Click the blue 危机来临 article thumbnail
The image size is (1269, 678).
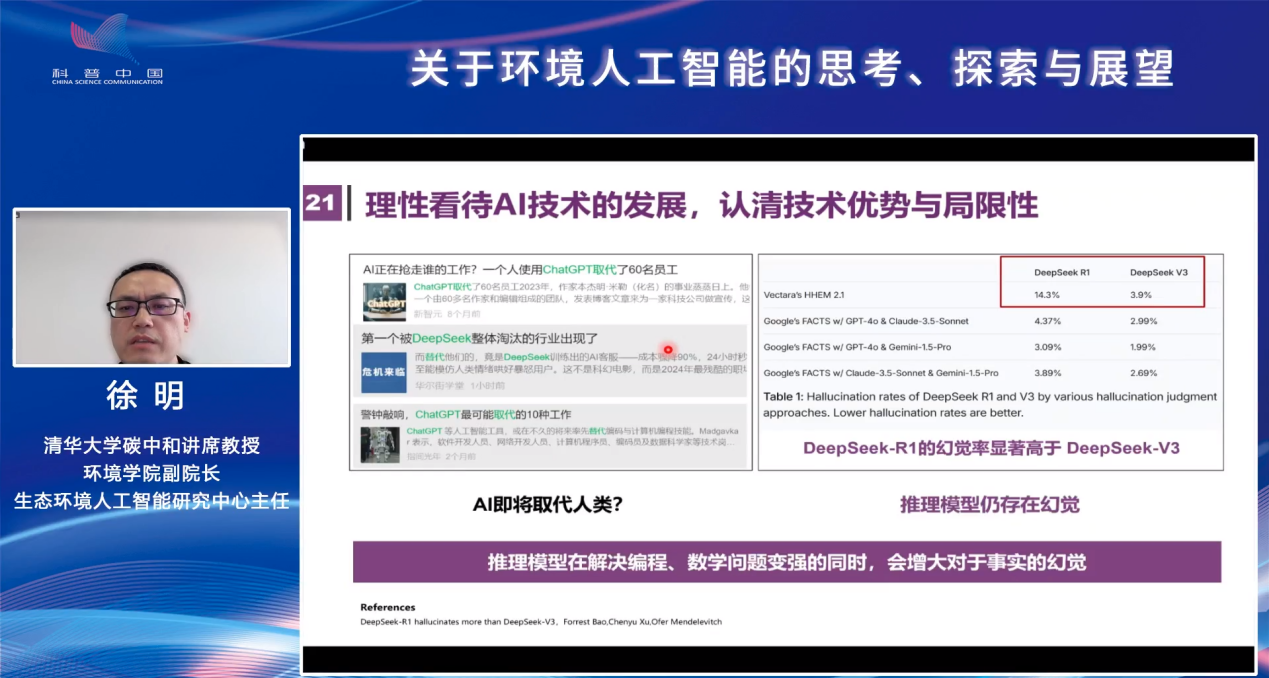coord(384,372)
